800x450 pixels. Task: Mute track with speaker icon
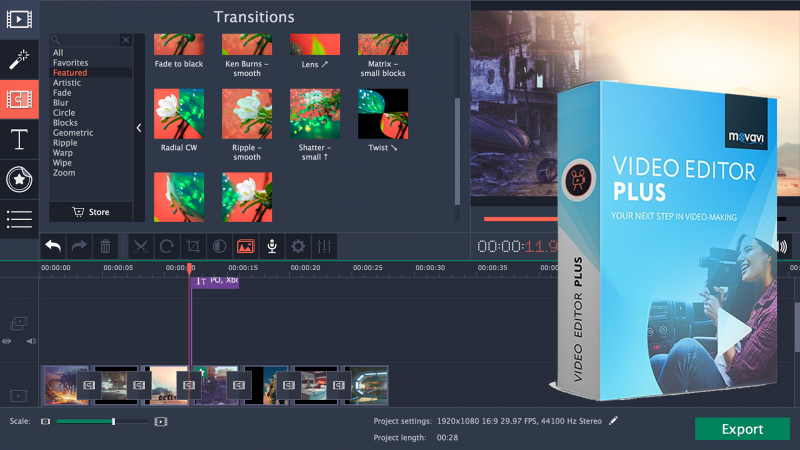pyautogui.click(x=31, y=341)
